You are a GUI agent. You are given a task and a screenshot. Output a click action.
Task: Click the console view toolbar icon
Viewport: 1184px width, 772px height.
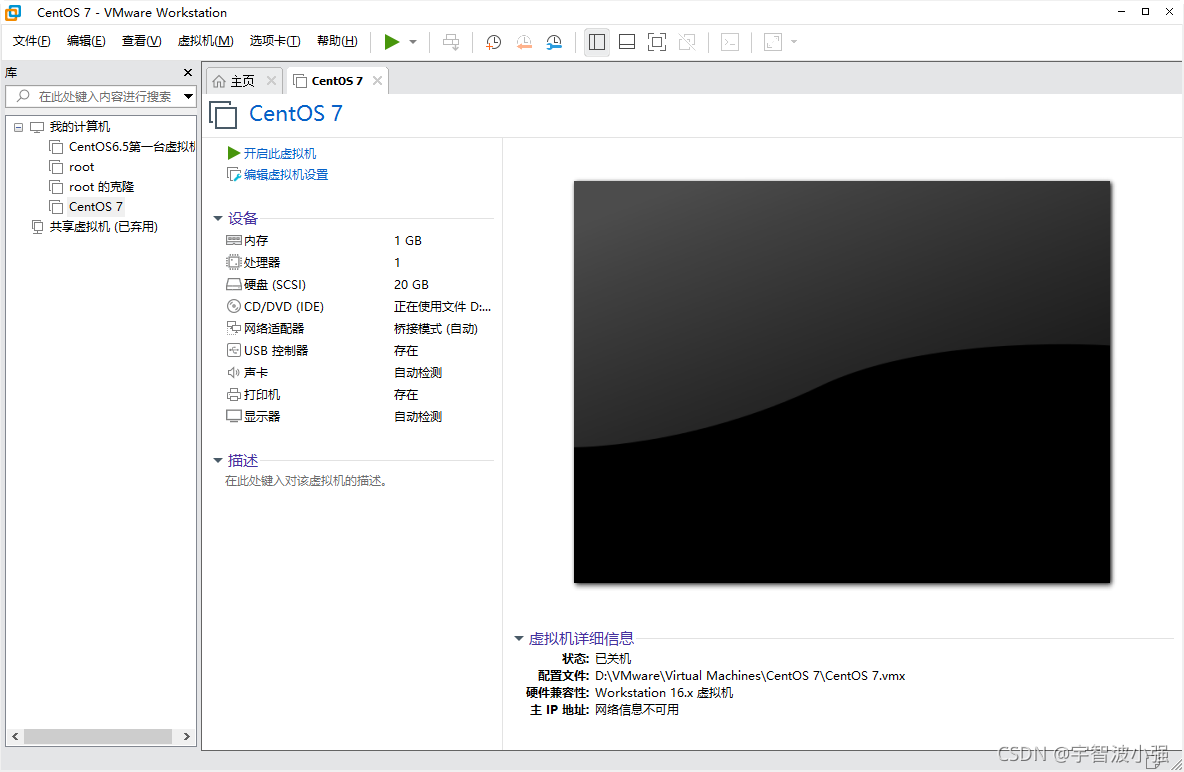[x=729, y=42]
